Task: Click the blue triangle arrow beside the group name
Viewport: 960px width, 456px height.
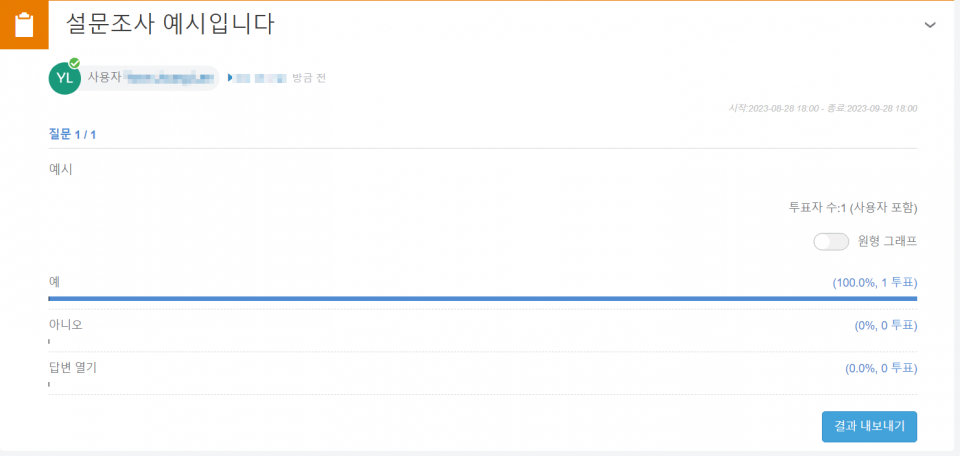Action: point(230,78)
